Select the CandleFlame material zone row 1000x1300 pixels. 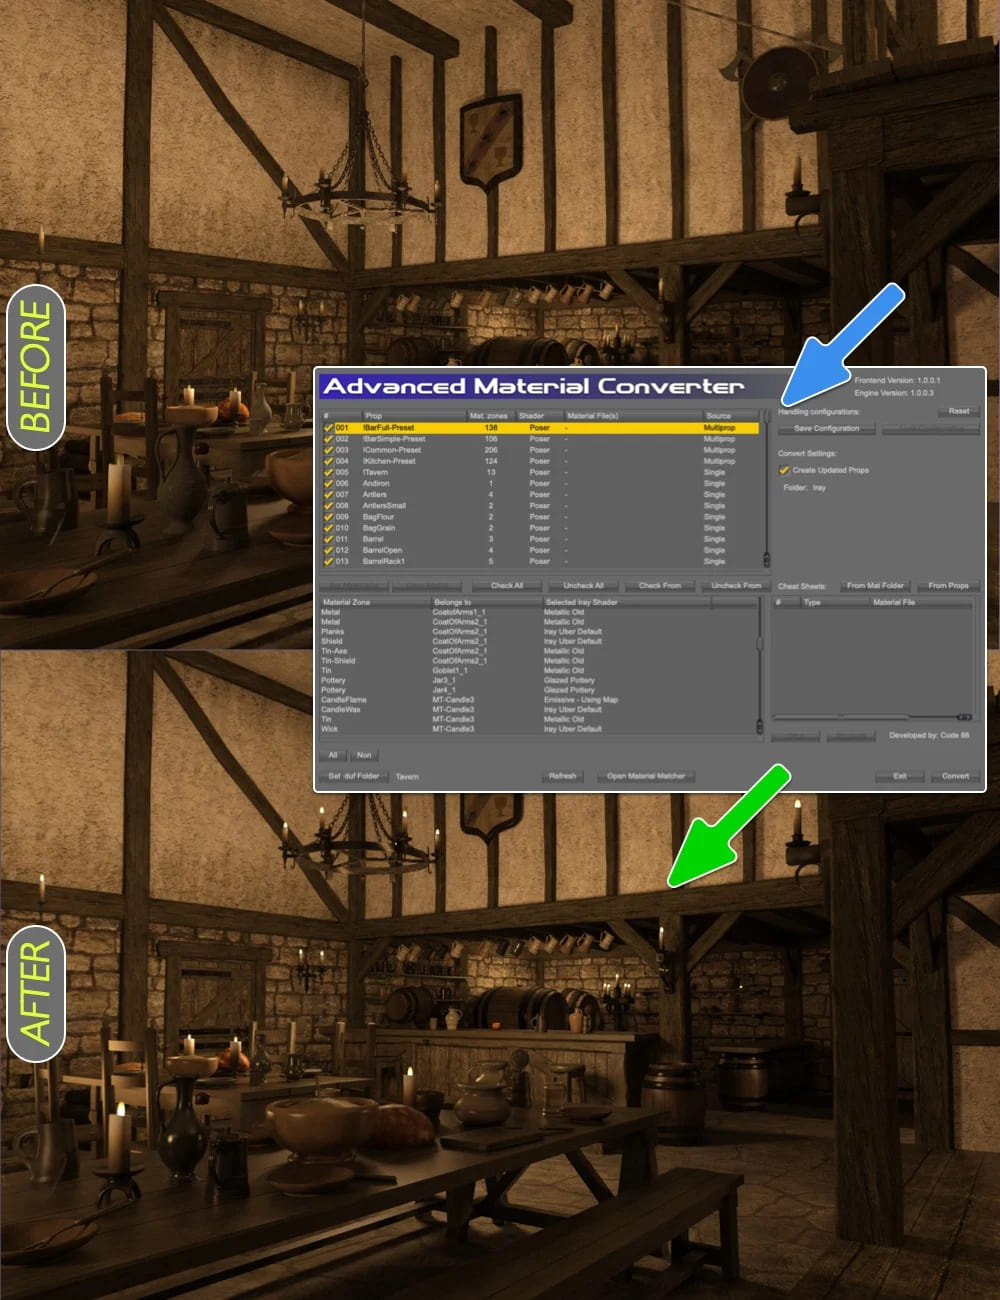point(540,700)
